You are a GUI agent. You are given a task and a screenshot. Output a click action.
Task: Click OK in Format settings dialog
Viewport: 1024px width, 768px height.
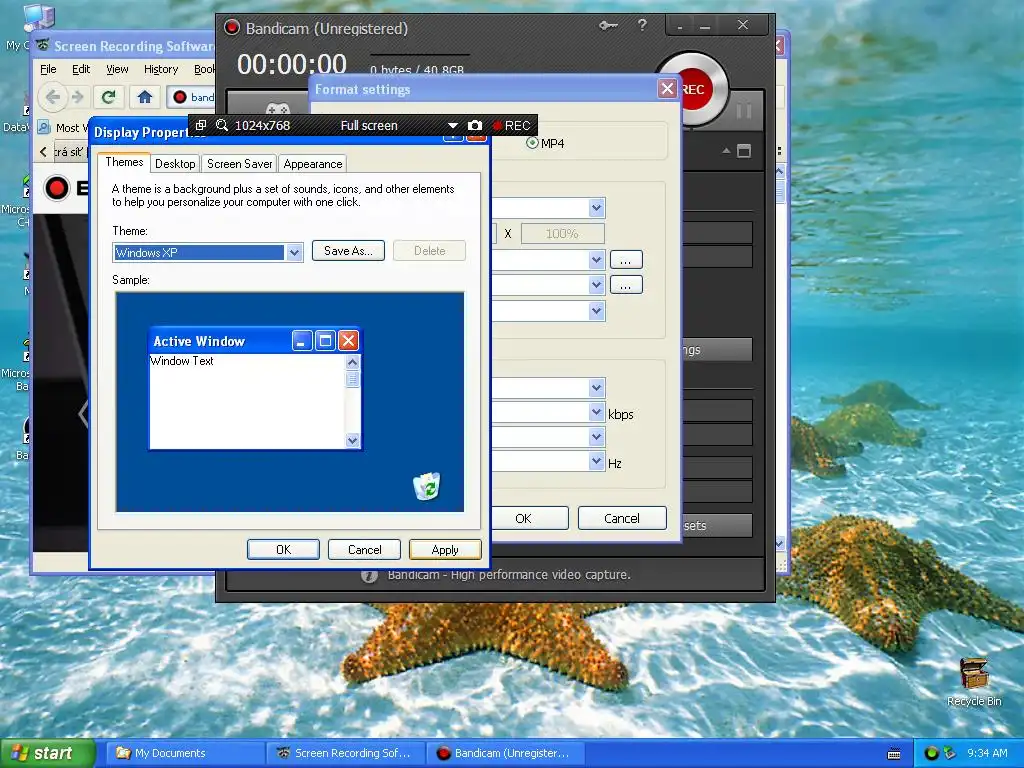(529, 519)
